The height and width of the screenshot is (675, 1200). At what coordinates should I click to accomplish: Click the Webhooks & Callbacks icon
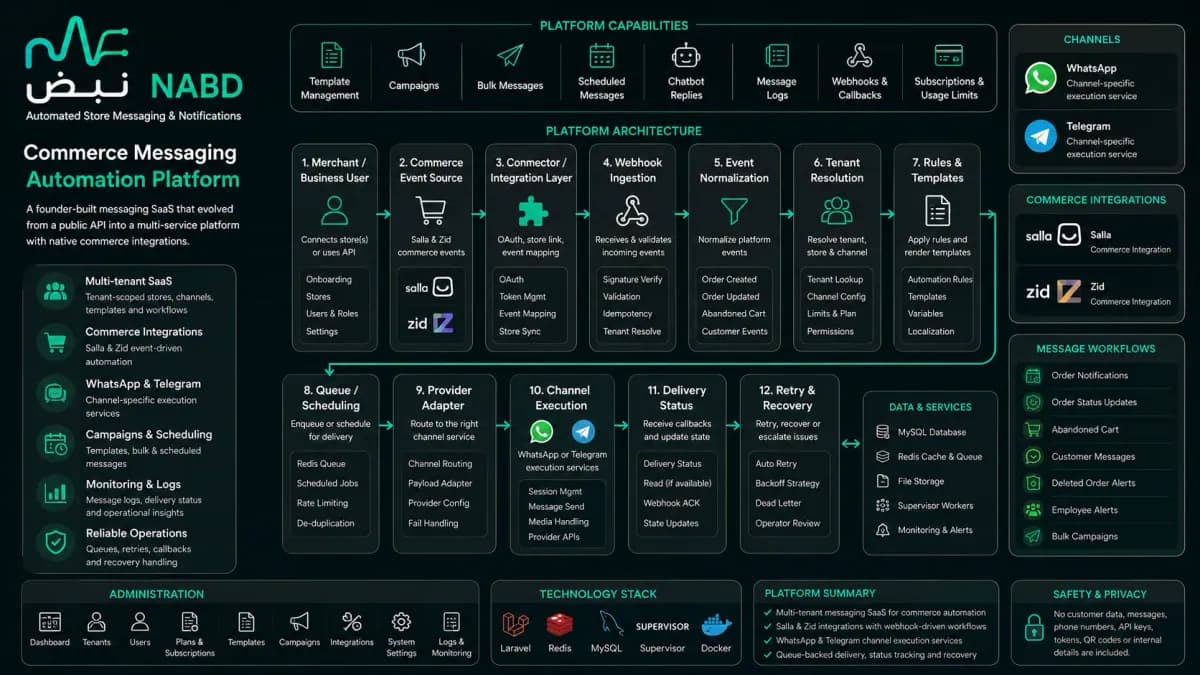point(859,56)
